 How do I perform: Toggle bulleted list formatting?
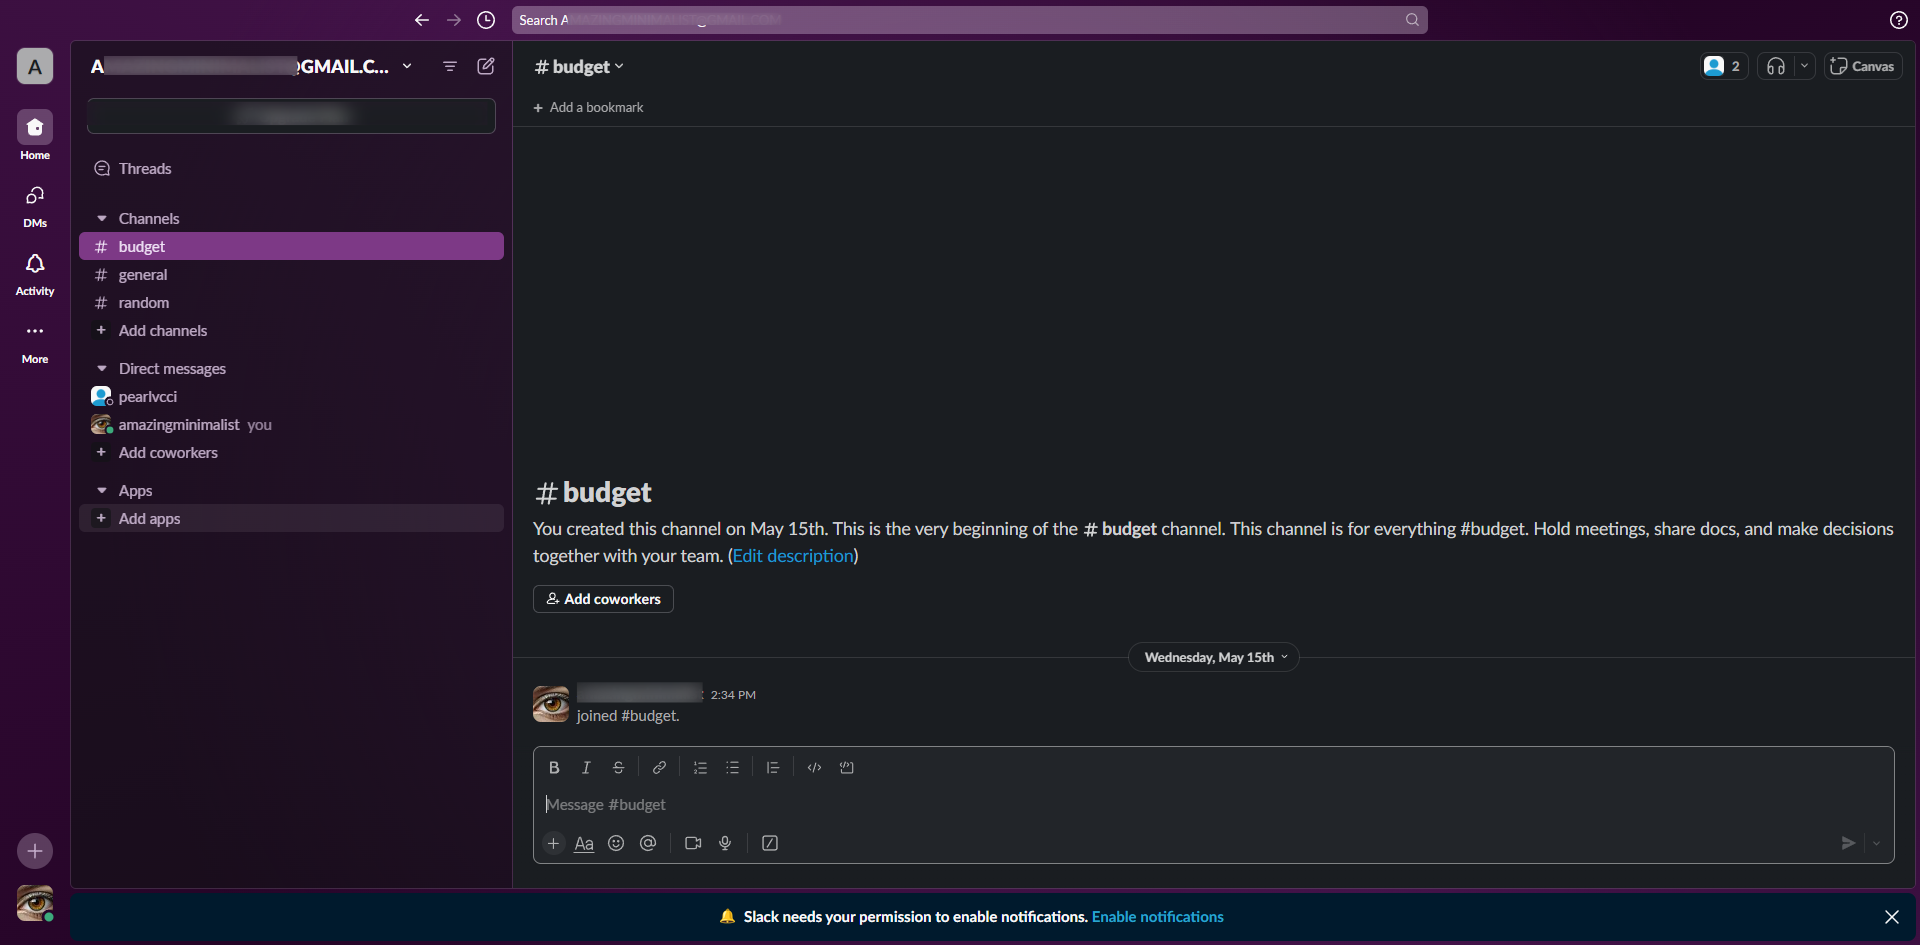coord(732,768)
